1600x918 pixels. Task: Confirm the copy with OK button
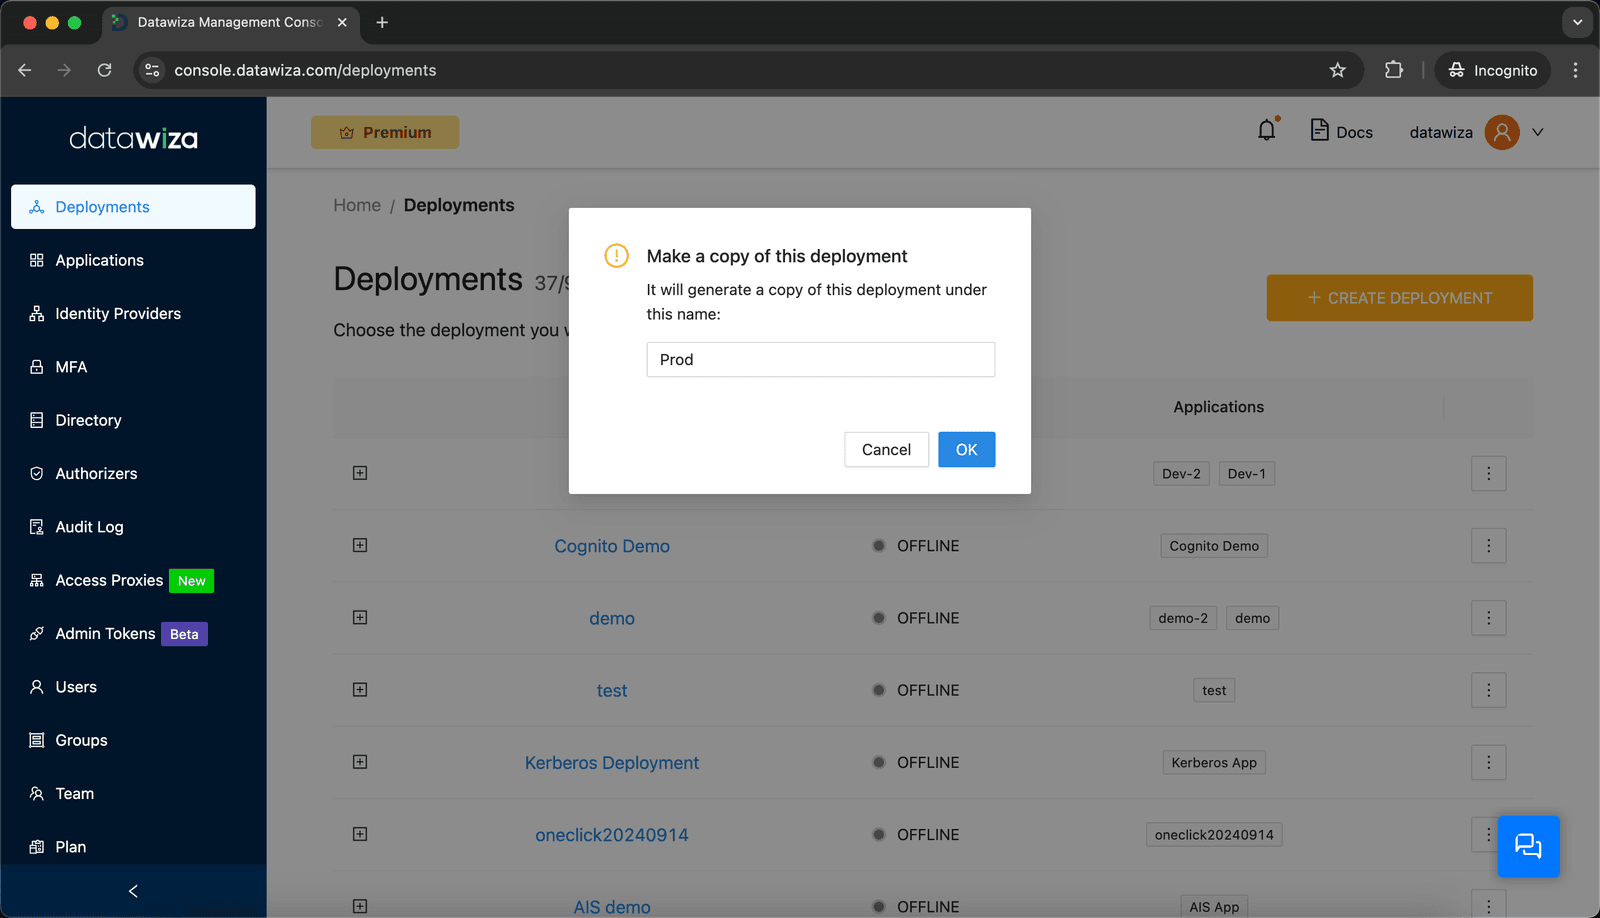pyautogui.click(x=966, y=450)
